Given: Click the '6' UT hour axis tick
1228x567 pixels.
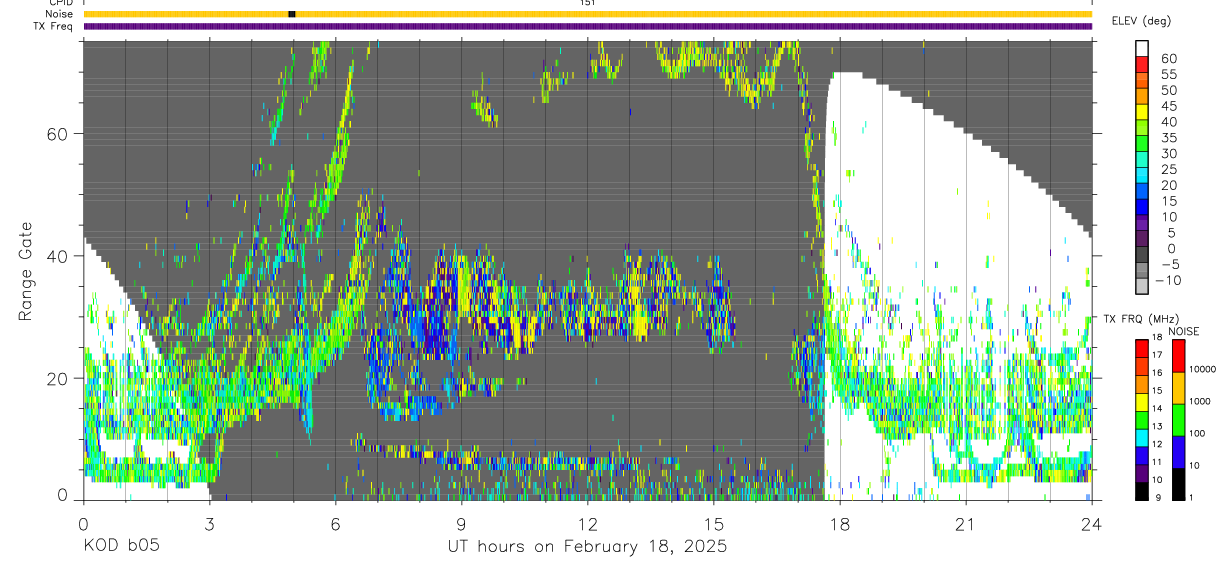Looking at the screenshot, I should [x=335, y=525].
